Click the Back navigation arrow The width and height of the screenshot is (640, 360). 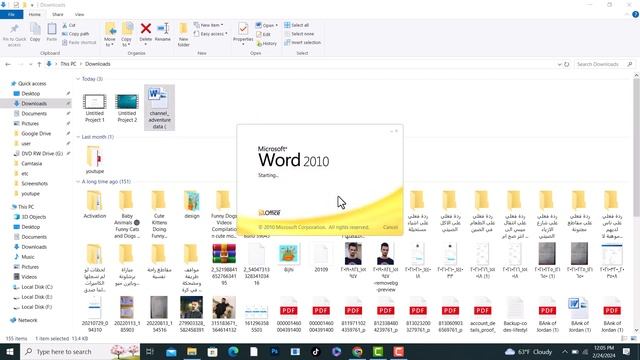(x=8, y=64)
